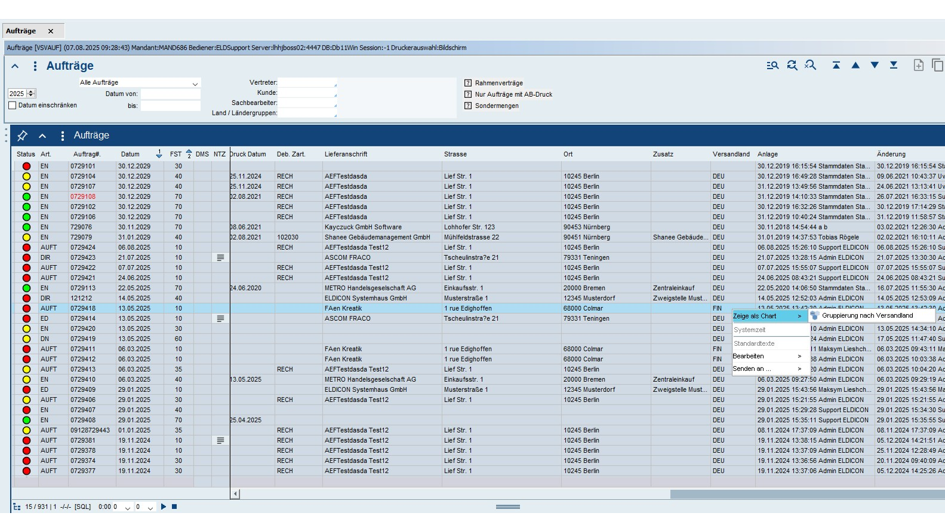
Task: Collapse the Aufträge list panel chevron
Action: (42, 136)
